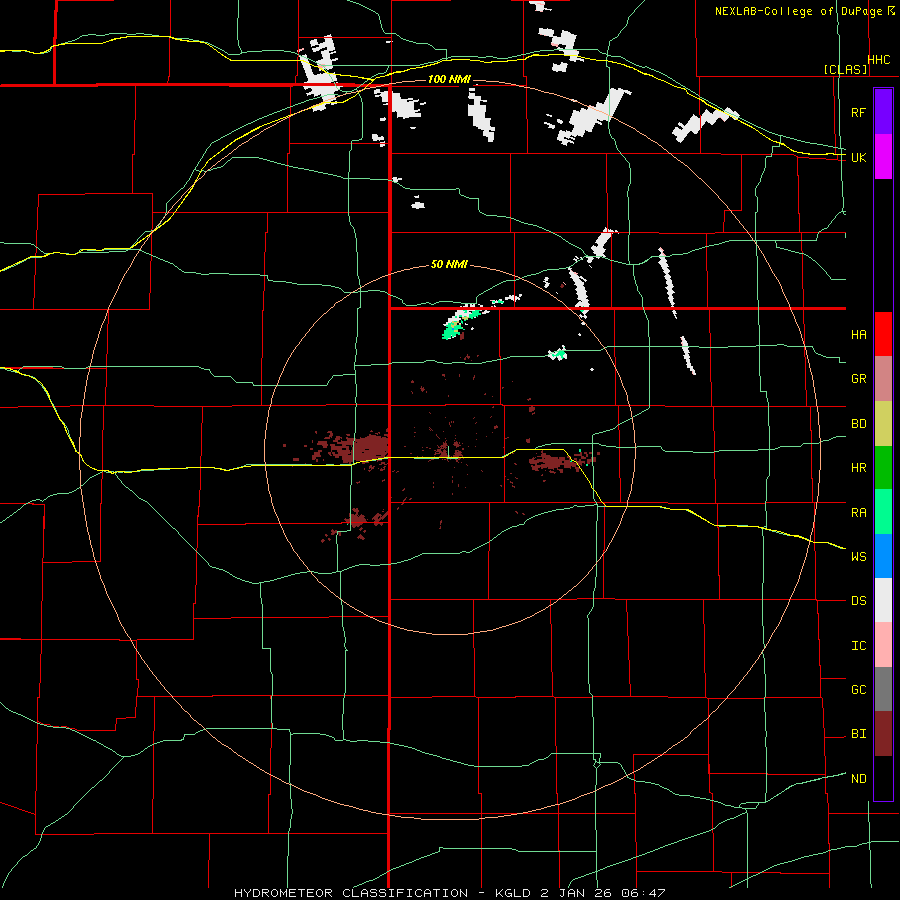Click the ND legend label
900x900 pixels.
click(858, 779)
